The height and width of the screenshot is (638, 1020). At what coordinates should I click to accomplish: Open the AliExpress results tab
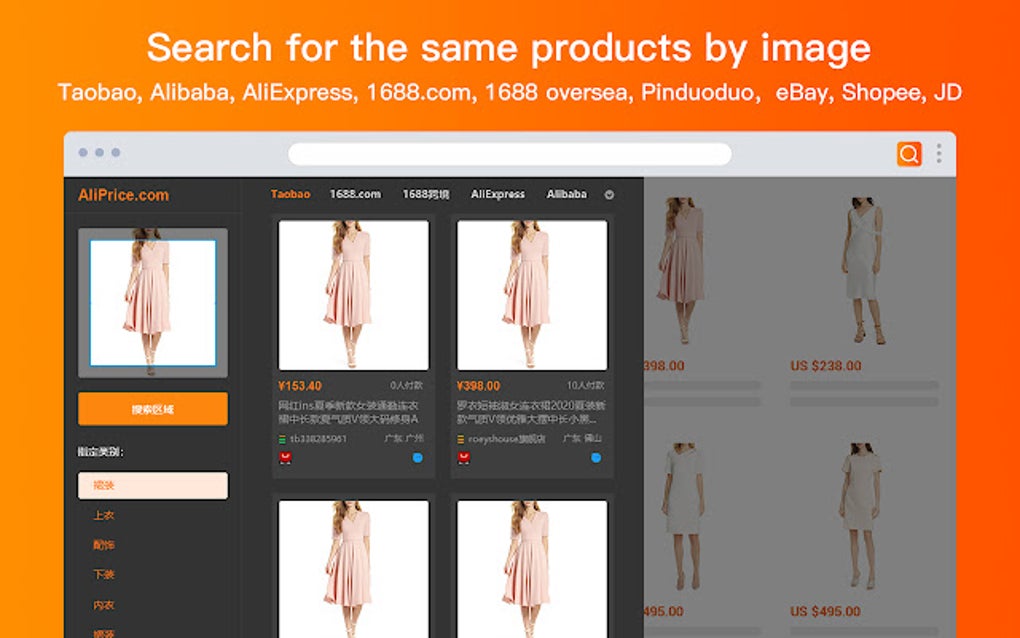coord(497,194)
